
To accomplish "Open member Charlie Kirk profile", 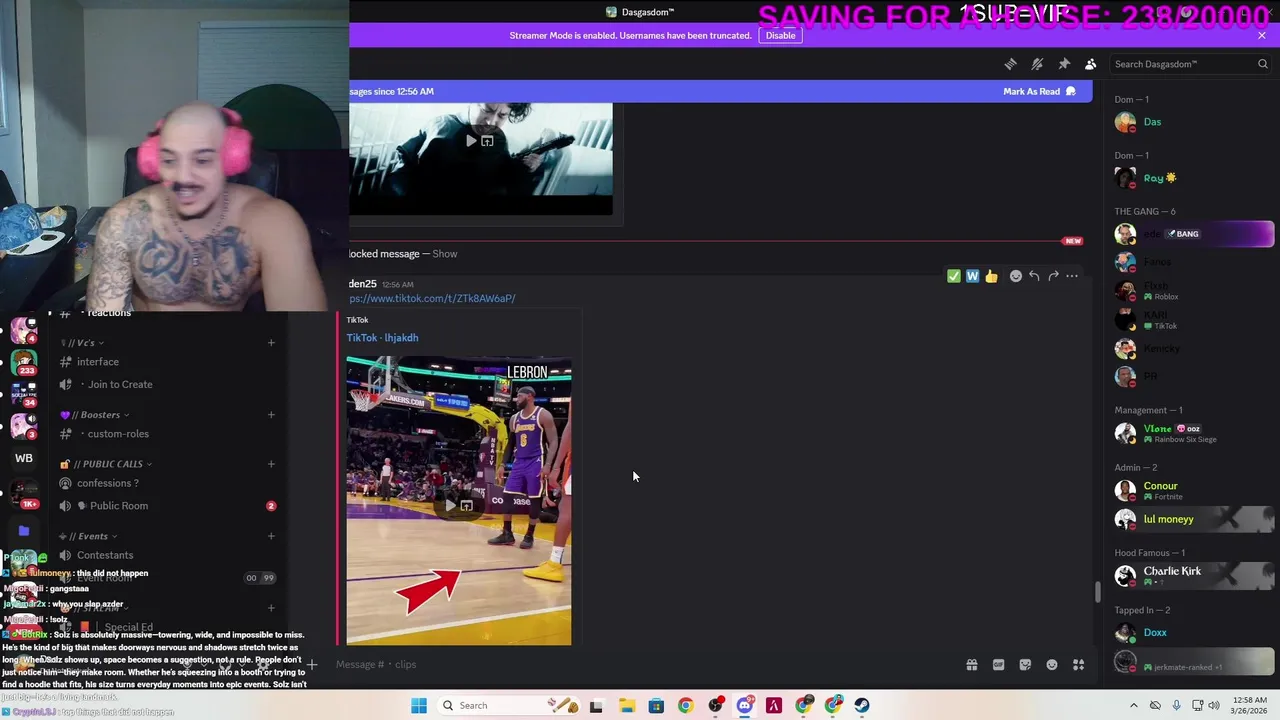I will tap(1194, 575).
